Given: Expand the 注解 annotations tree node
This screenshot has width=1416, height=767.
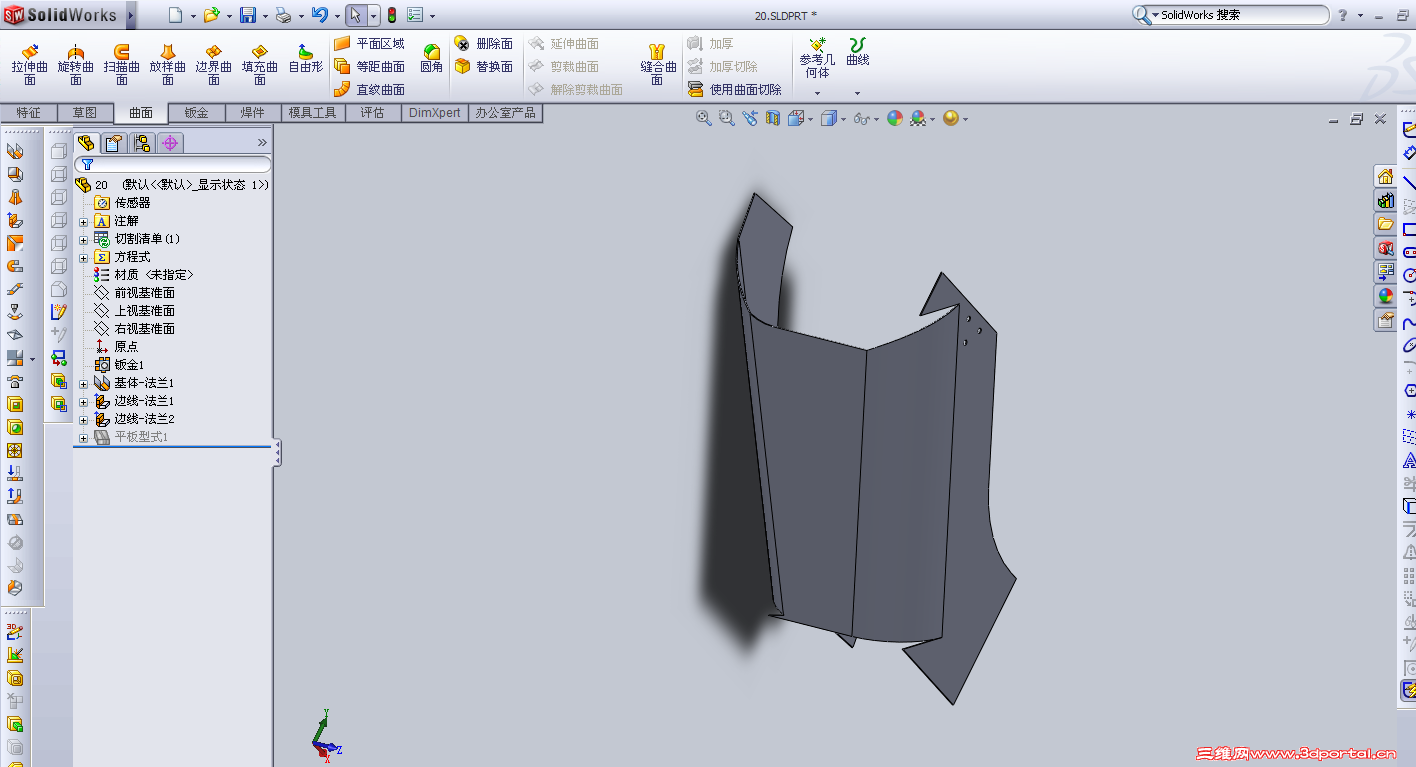Looking at the screenshot, I should point(84,221).
